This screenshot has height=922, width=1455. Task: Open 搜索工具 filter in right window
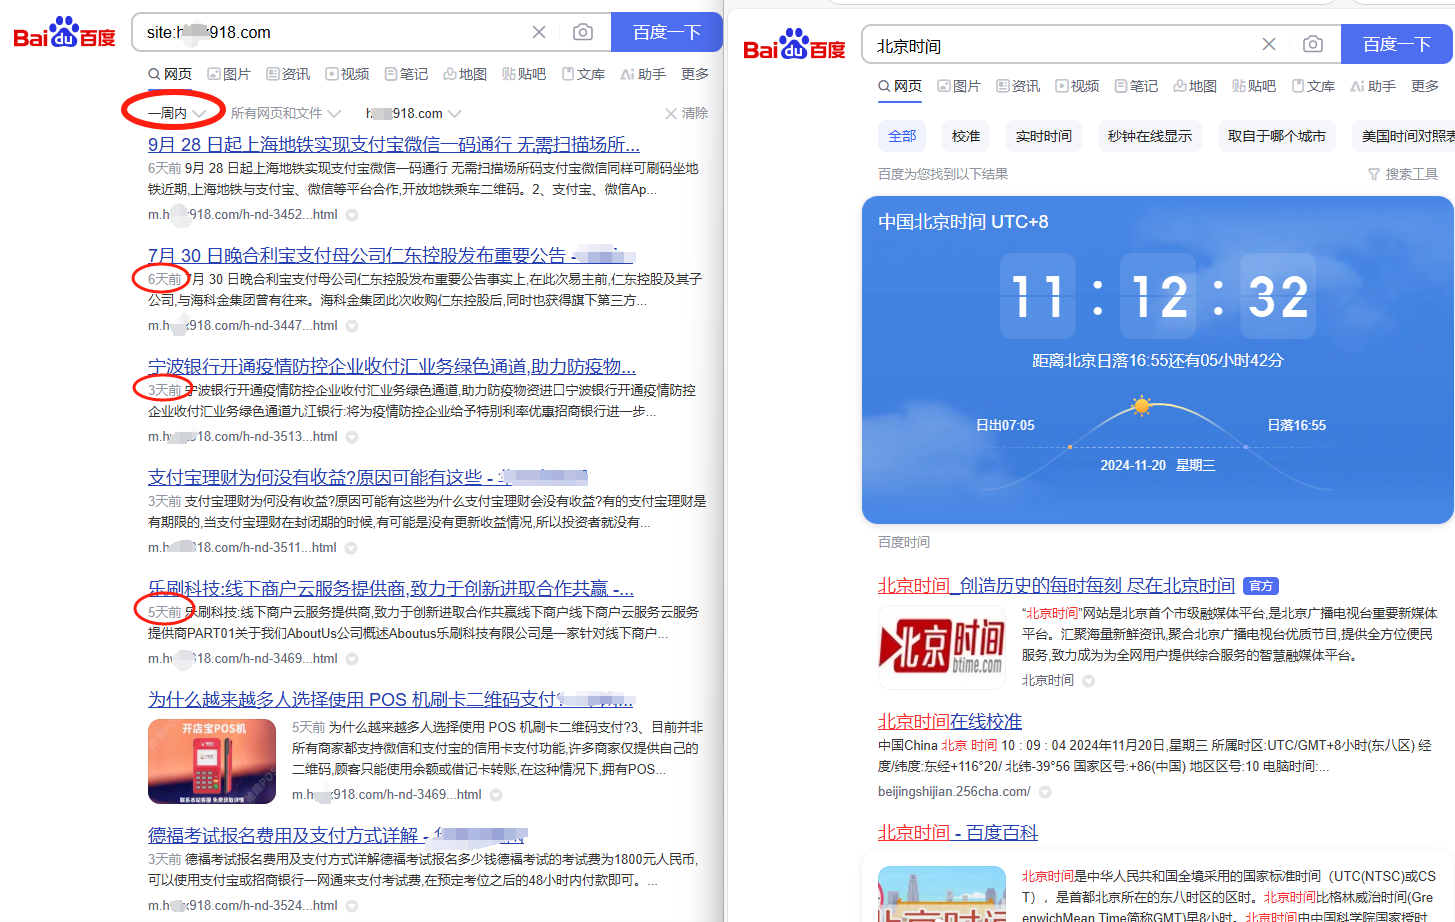click(x=1403, y=174)
